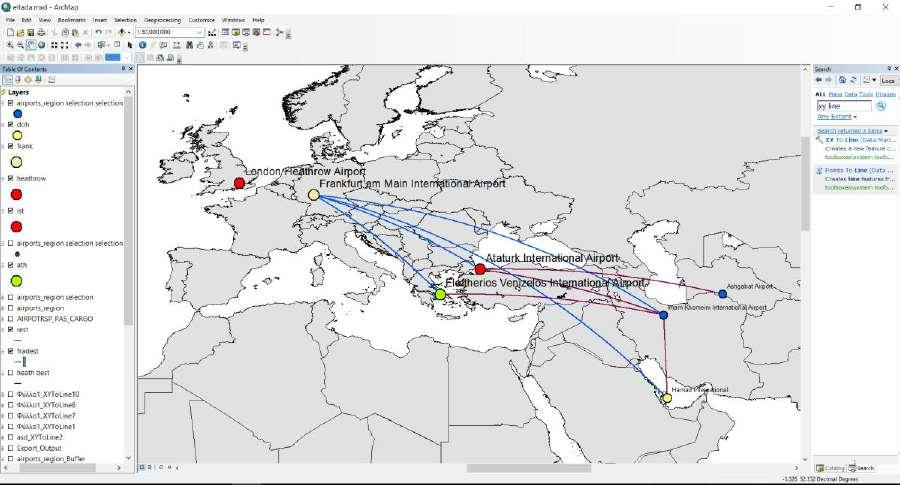Switch TOC to List By Source

point(18,80)
